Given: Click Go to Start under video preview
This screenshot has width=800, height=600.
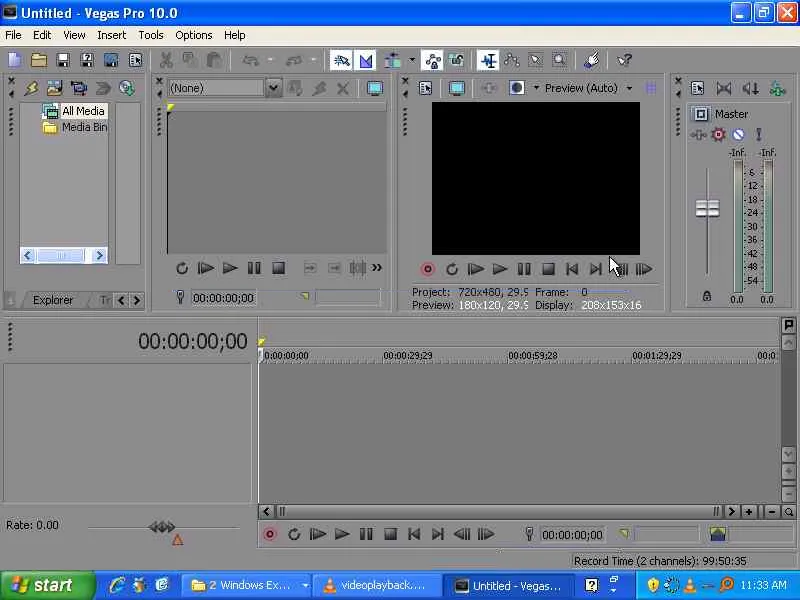Looking at the screenshot, I should [x=572, y=269].
